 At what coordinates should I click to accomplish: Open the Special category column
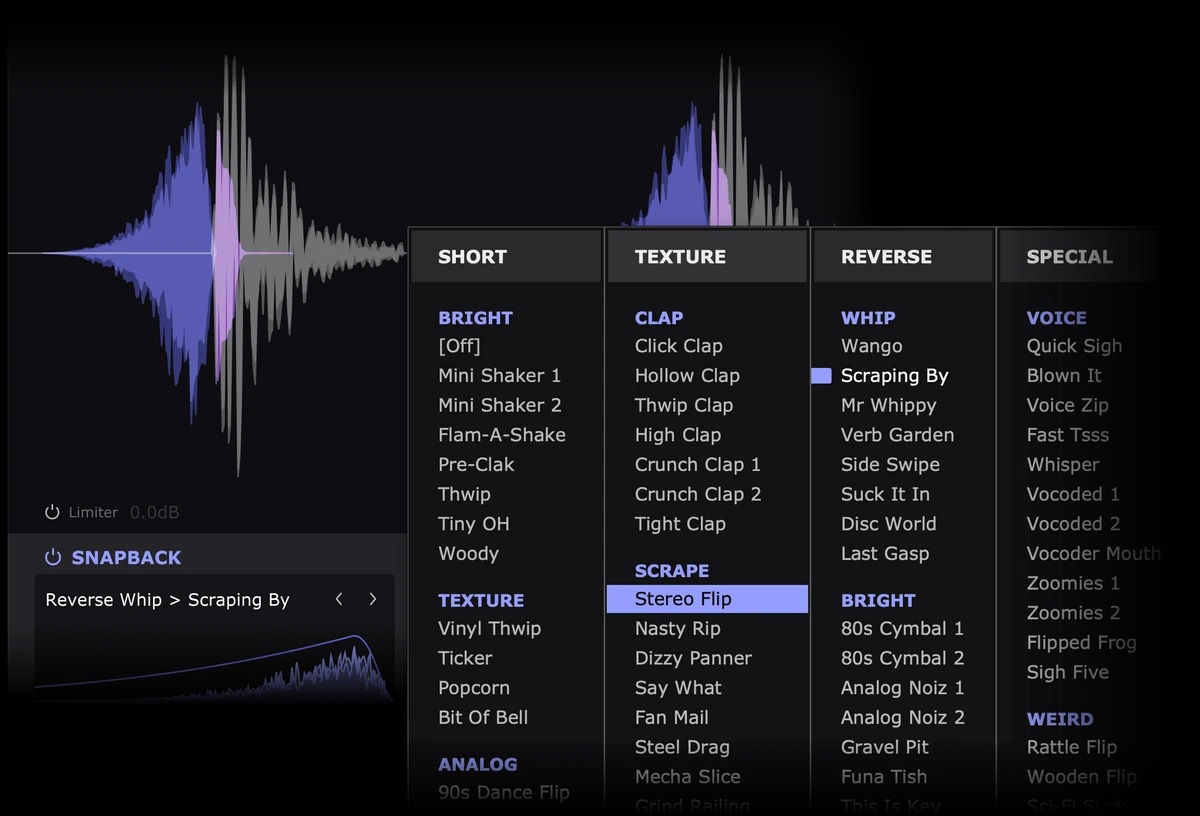tap(1069, 257)
